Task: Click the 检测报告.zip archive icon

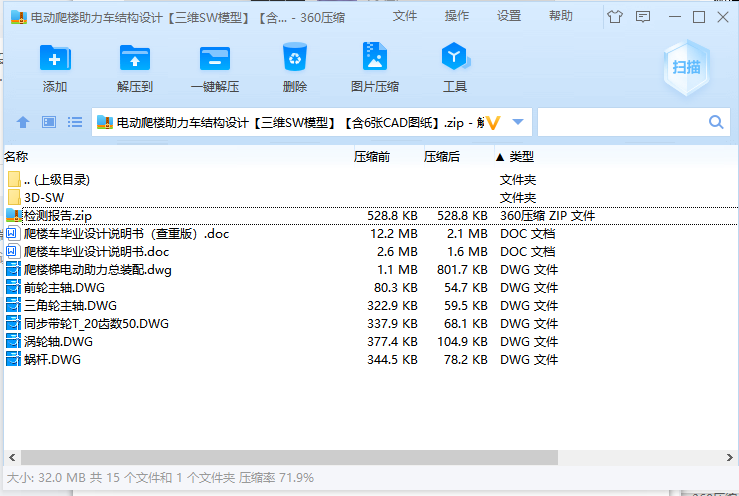Action: (14, 215)
